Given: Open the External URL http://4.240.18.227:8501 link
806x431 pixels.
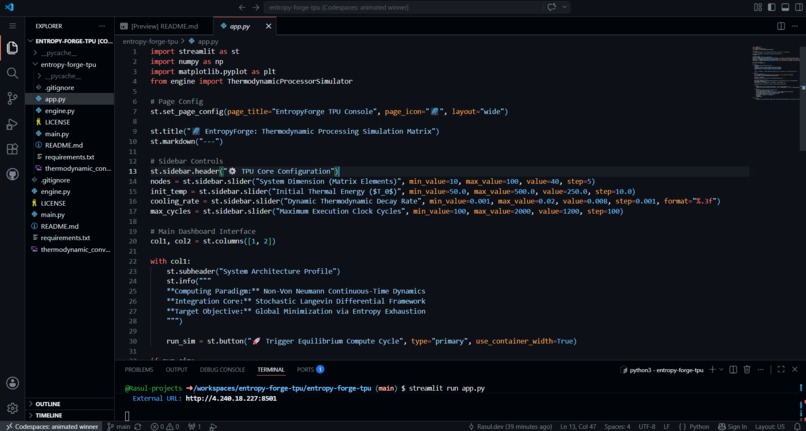Looking at the screenshot, I should point(231,399).
